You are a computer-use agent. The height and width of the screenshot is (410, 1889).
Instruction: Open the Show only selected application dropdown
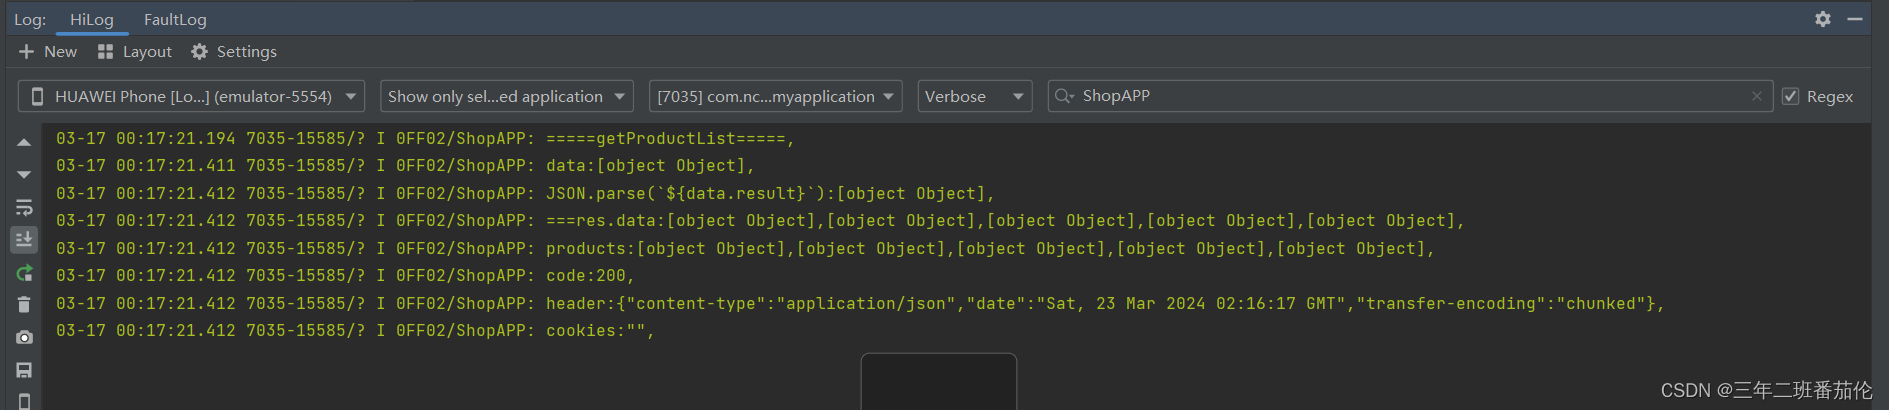pos(506,96)
